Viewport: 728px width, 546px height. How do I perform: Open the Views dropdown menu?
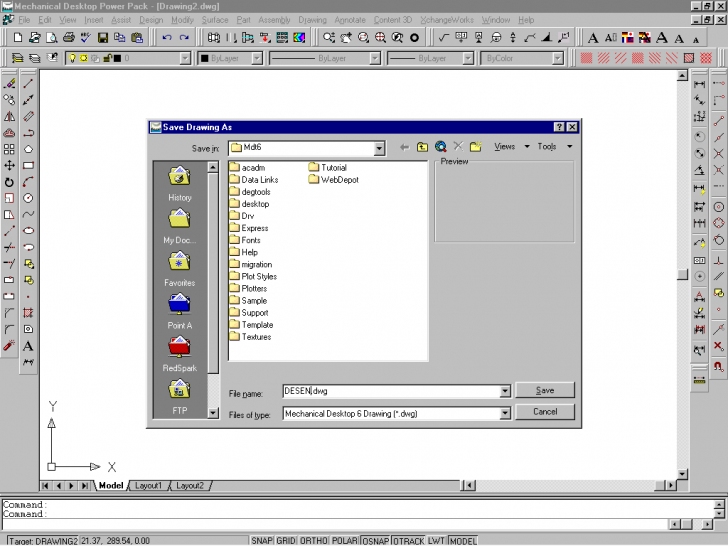coord(512,147)
